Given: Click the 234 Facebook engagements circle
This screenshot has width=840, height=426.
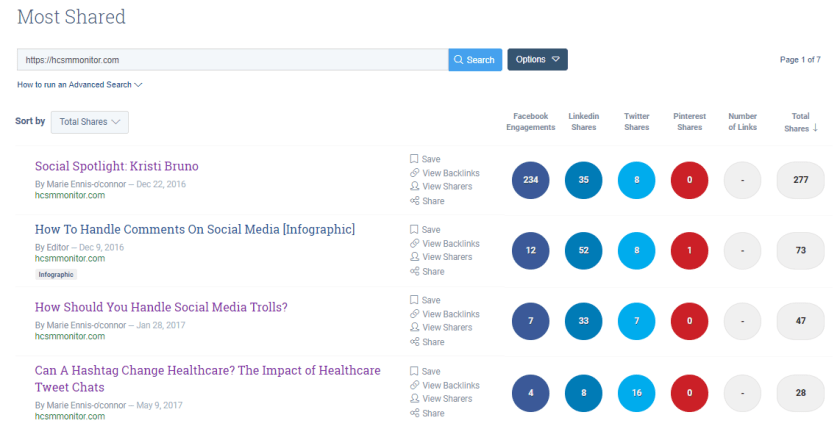Looking at the screenshot, I should click(530, 180).
